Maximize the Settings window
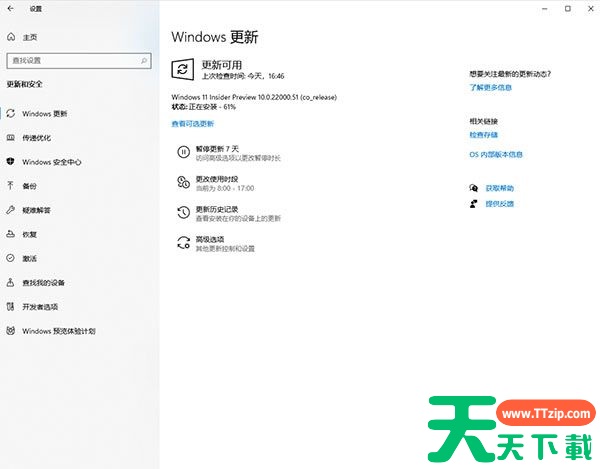The image size is (600, 469). tap(568, 8)
